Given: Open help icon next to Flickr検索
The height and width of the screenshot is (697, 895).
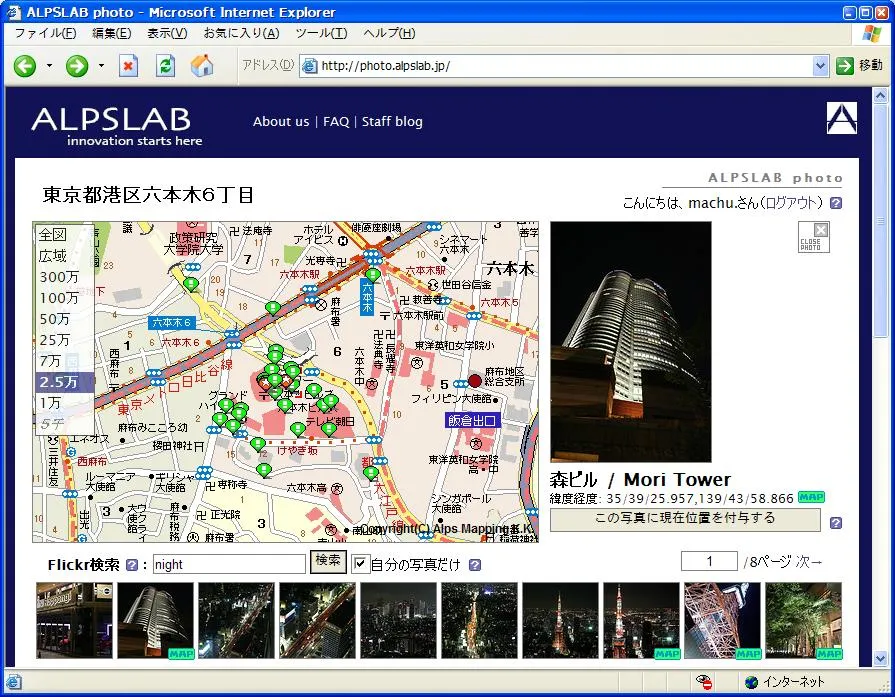Looking at the screenshot, I should pos(132,565).
